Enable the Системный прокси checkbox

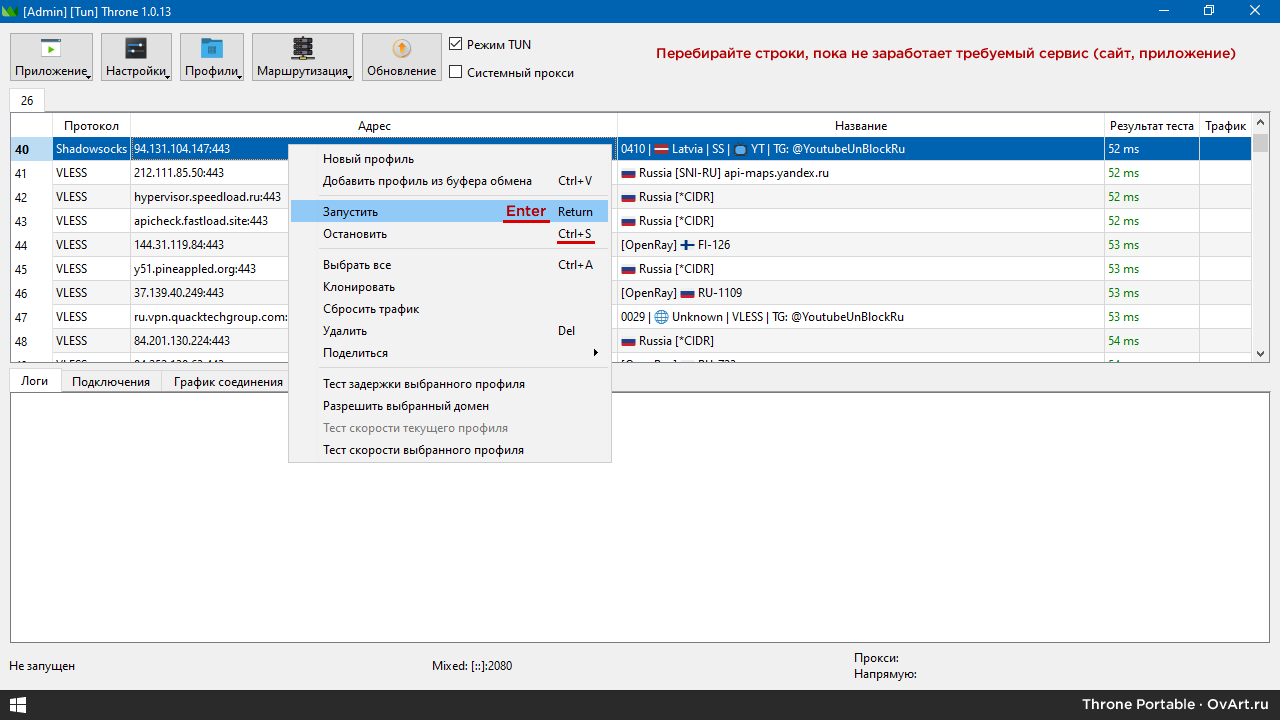pos(456,73)
